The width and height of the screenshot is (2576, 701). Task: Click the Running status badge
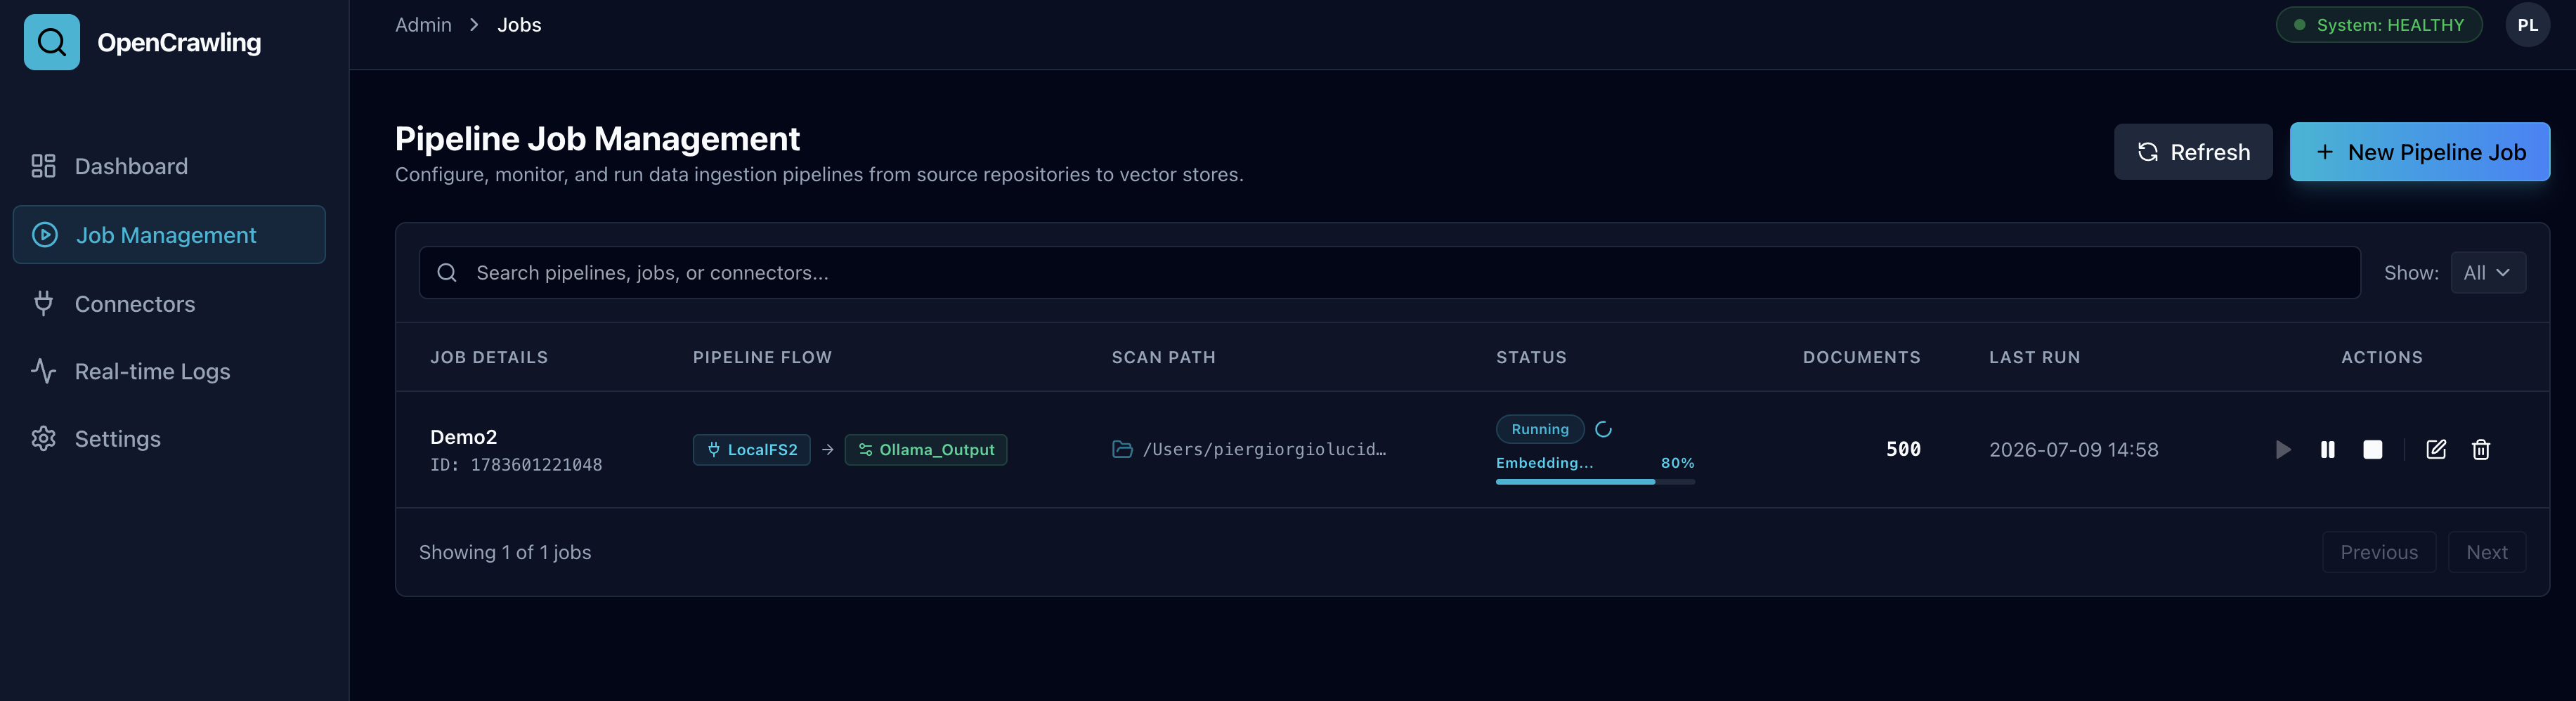point(1540,429)
